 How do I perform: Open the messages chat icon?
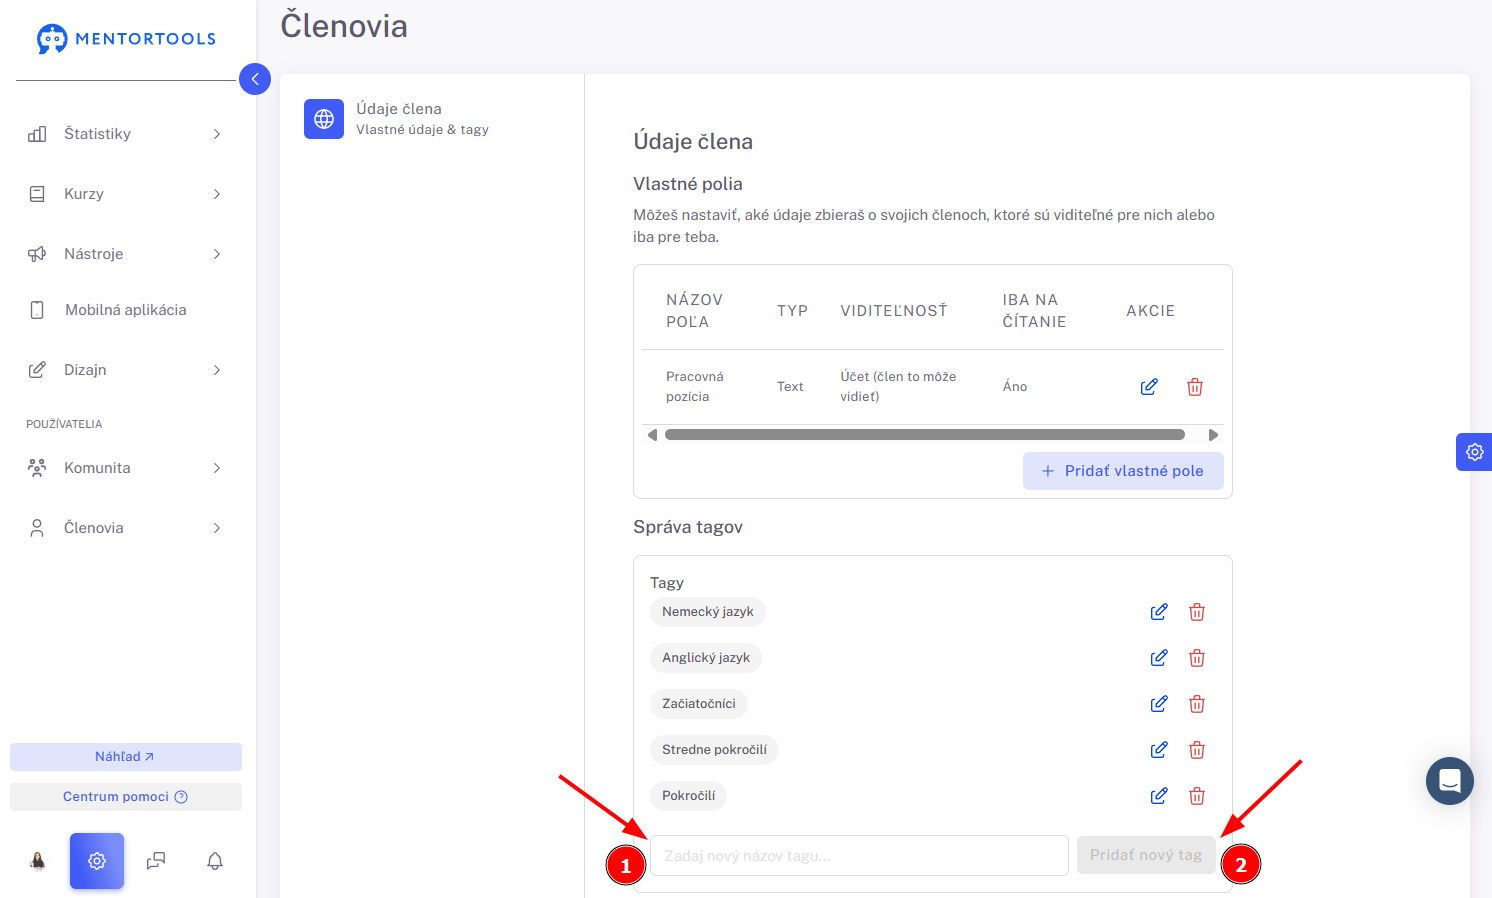(x=156, y=861)
